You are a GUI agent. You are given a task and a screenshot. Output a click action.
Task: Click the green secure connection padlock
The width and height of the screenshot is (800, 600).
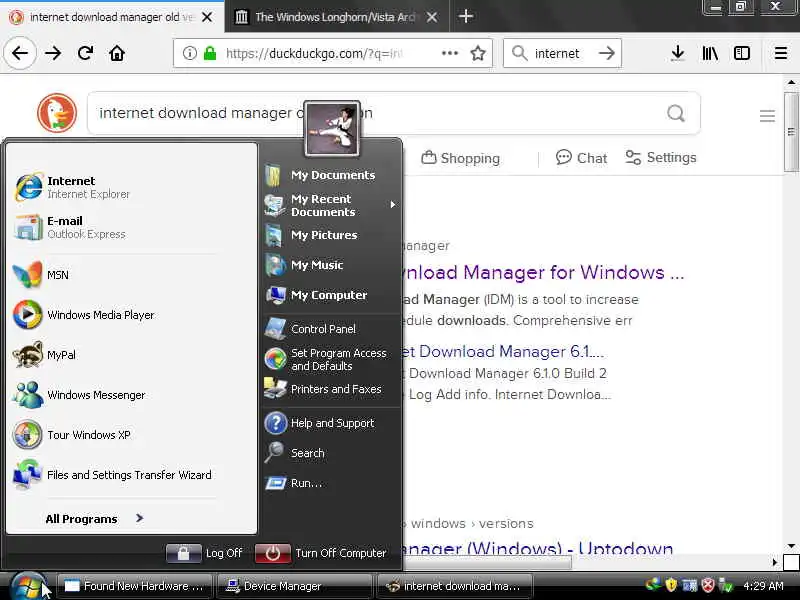click(x=210, y=53)
